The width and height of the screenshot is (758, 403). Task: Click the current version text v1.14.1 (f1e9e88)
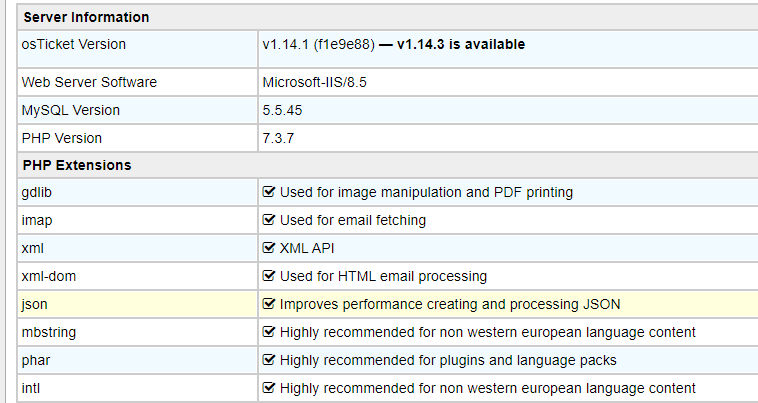click(x=318, y=45)
